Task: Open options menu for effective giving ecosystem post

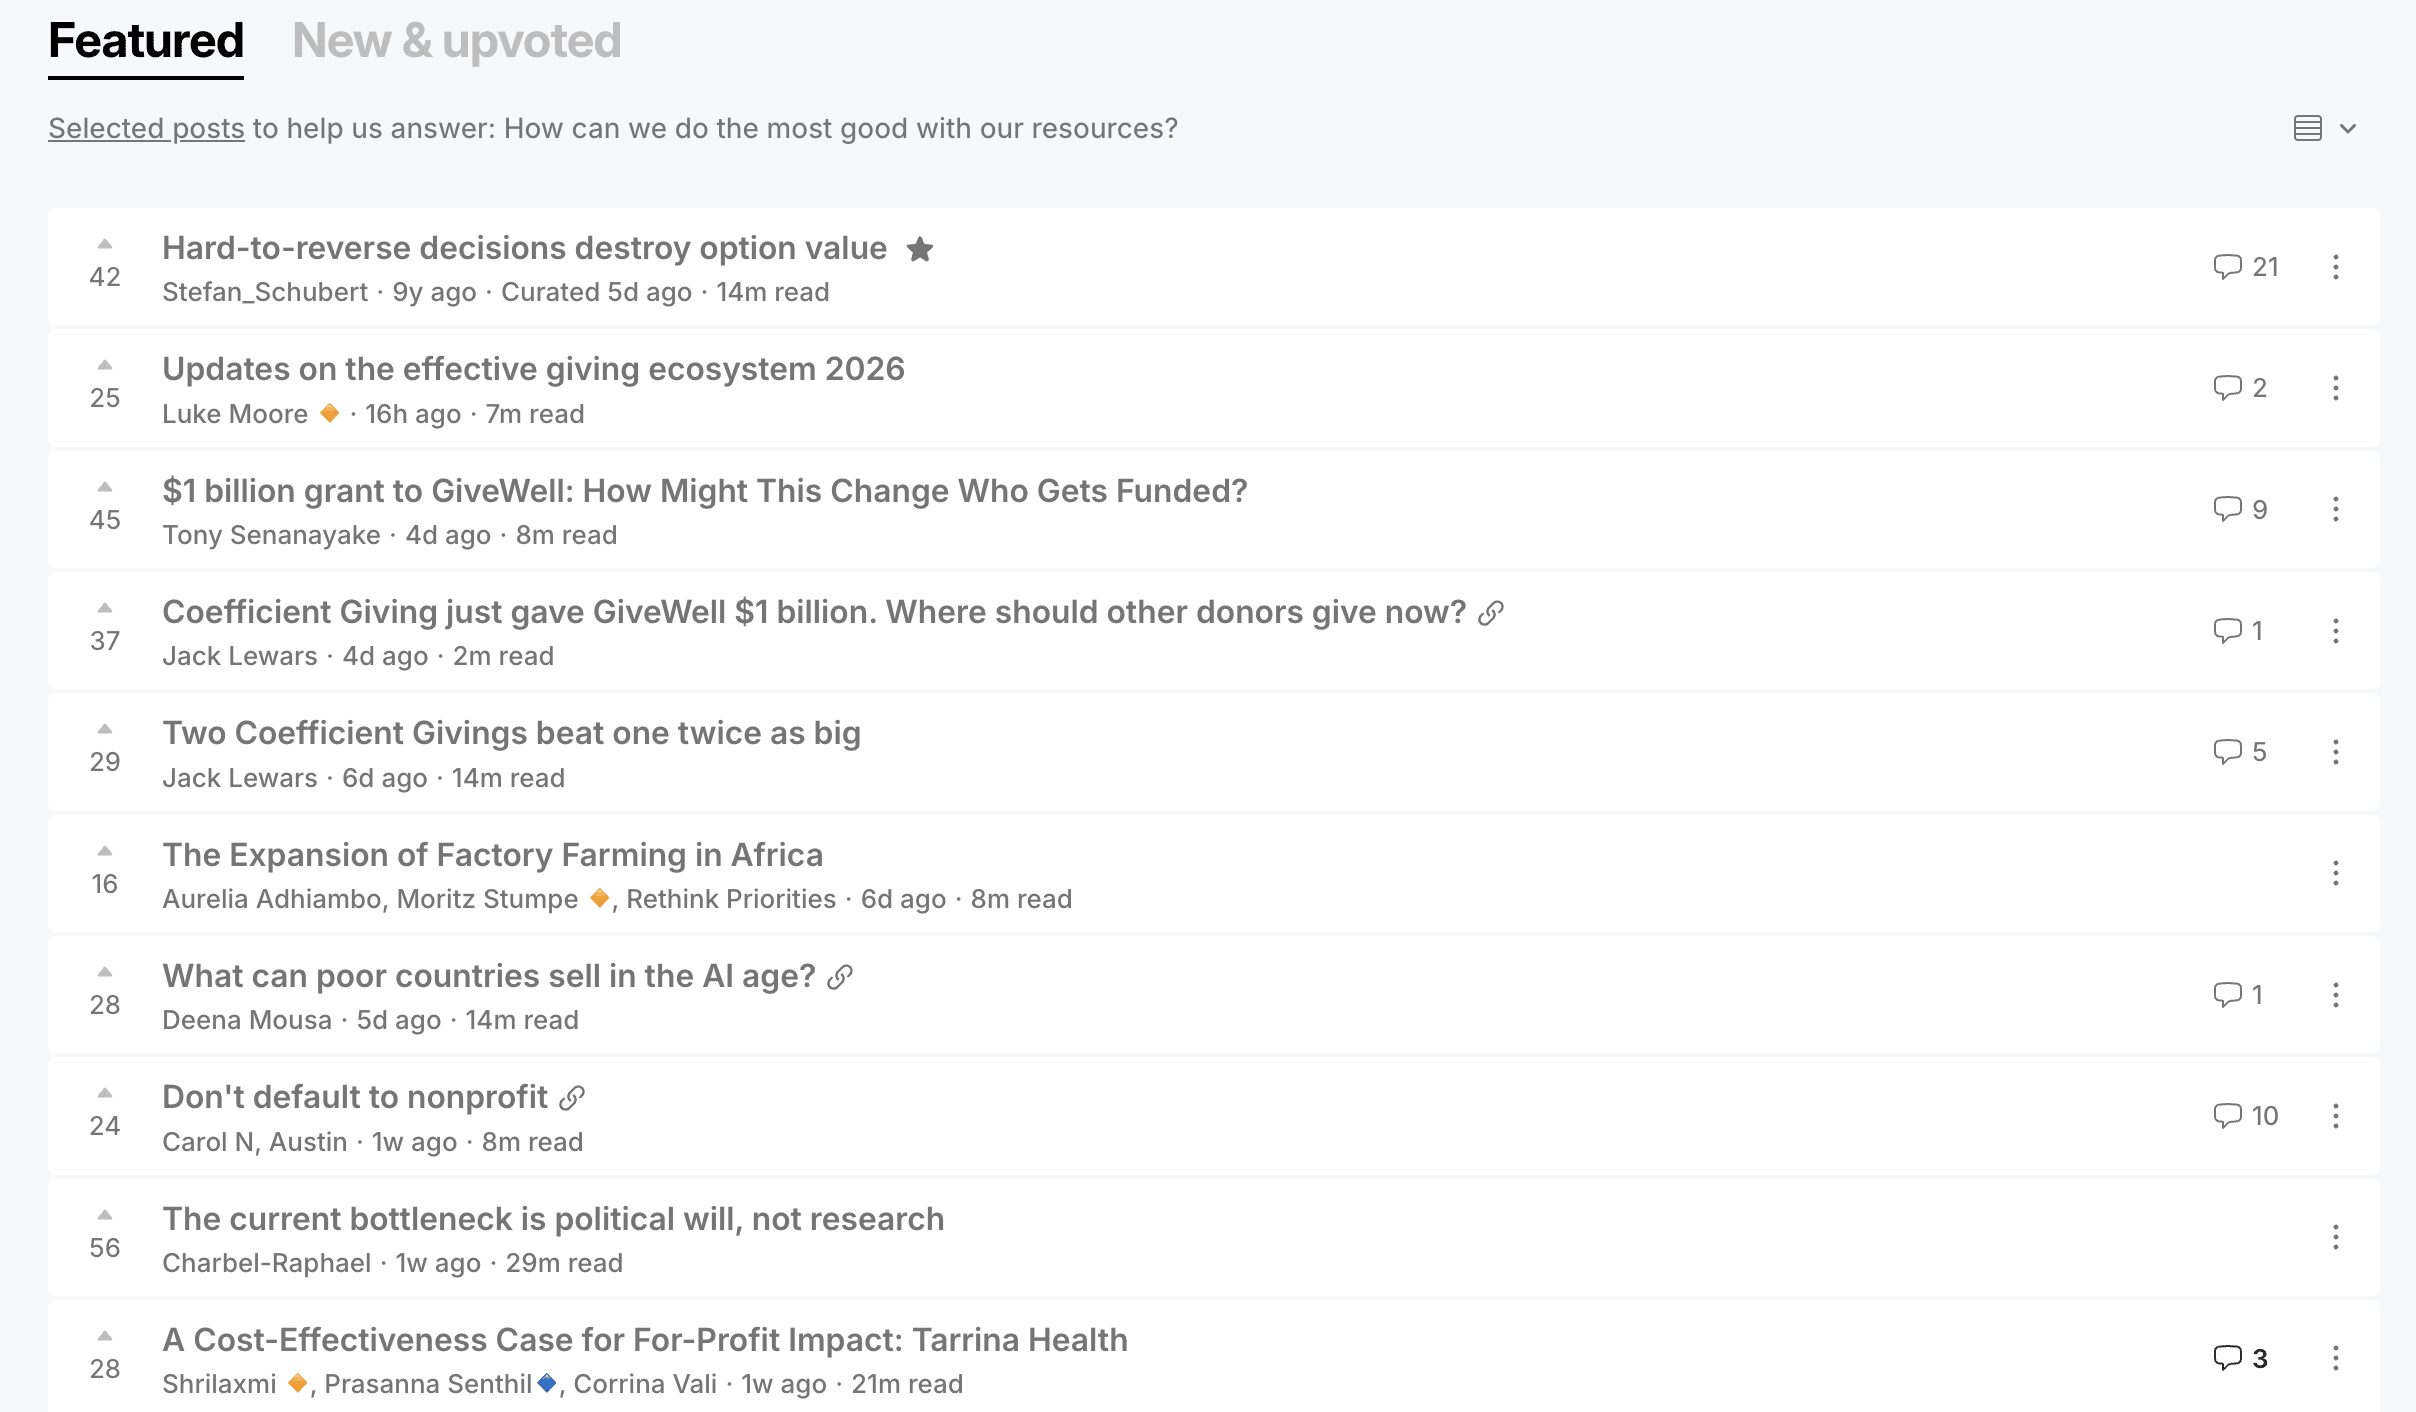Action: tap(2336, 388)
